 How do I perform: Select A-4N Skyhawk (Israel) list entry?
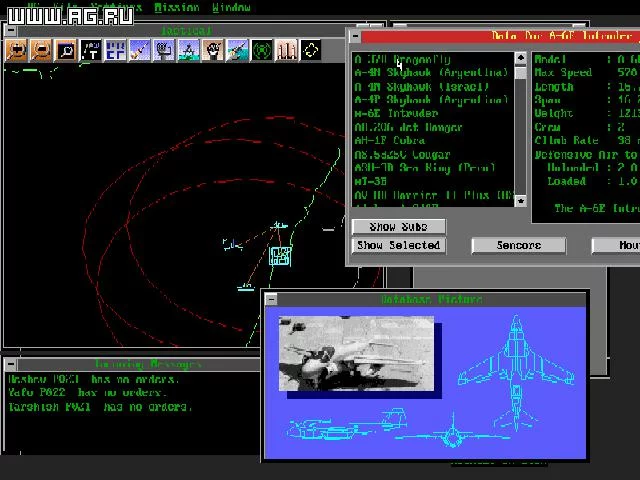(x=421, y=87)
